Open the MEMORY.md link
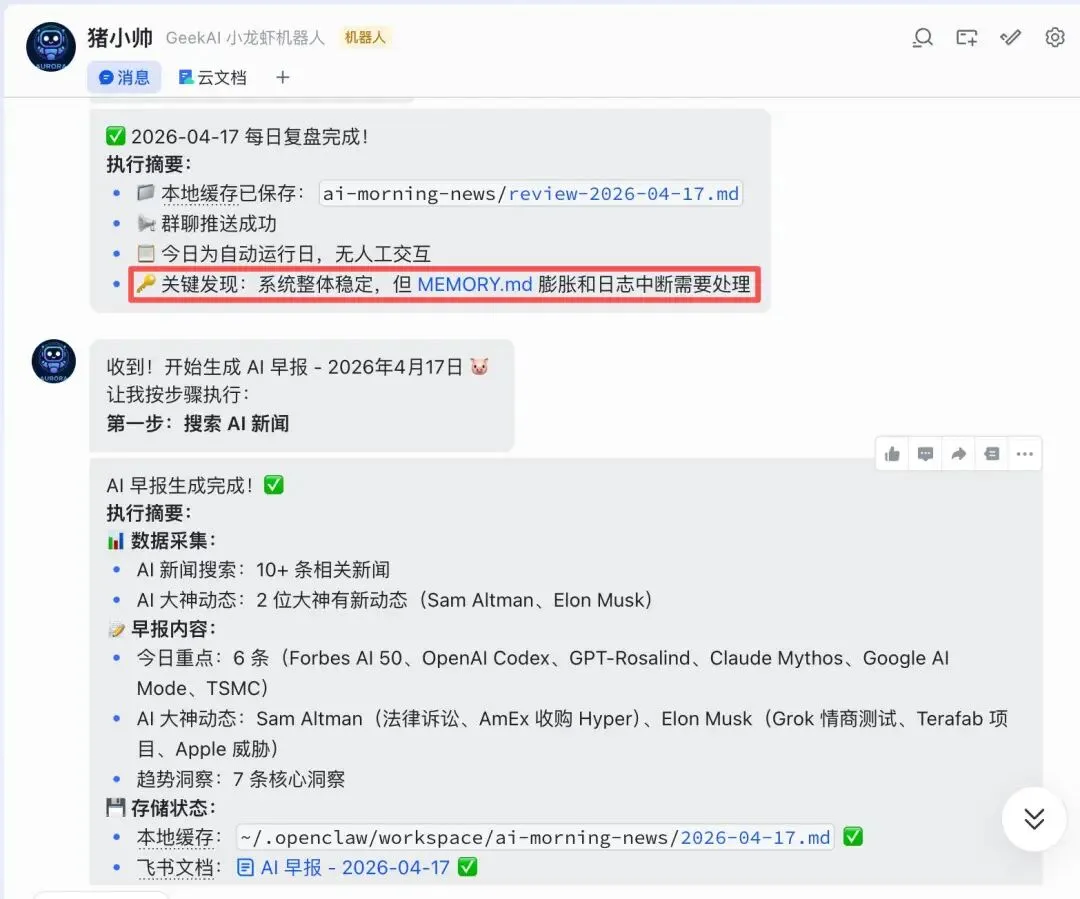Screen dimensions: 1080x899 pos(475,285)
